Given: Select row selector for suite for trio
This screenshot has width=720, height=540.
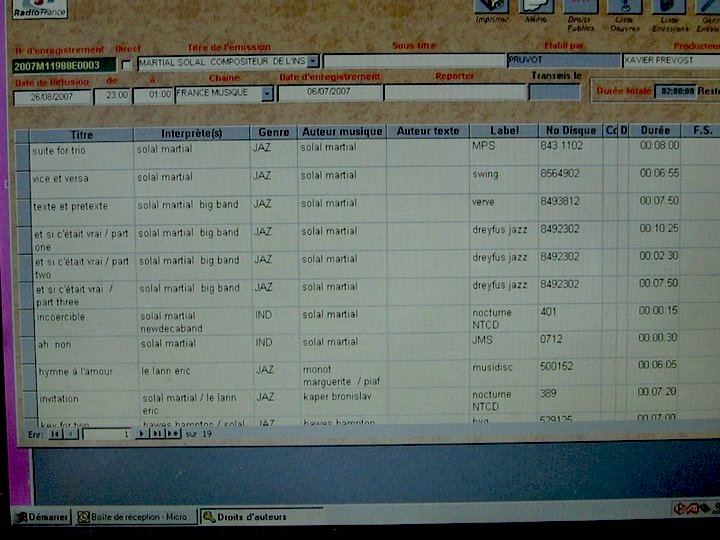Looking at the screenshot, I should tap(22, 157).
